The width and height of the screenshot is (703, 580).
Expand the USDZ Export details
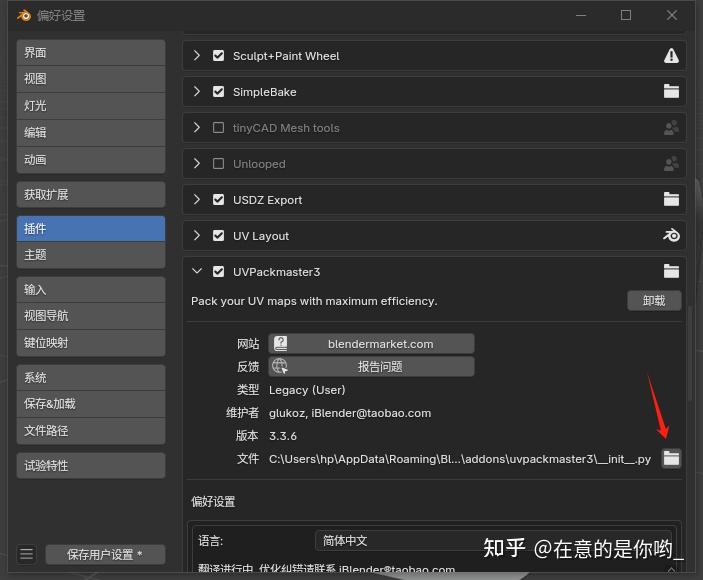point(196,199)
